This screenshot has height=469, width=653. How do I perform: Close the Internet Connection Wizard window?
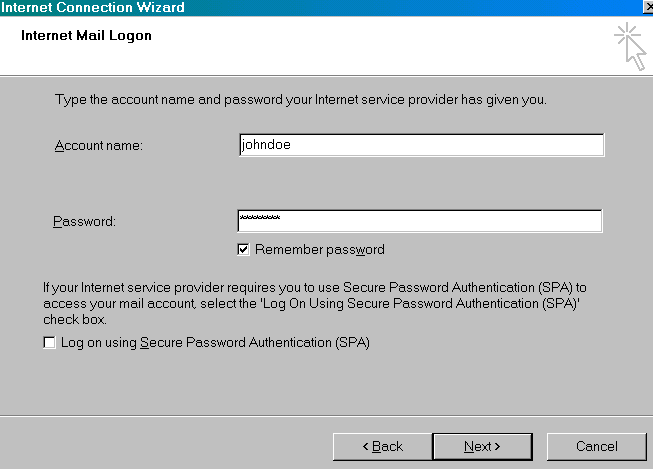(x=648, y=7)
